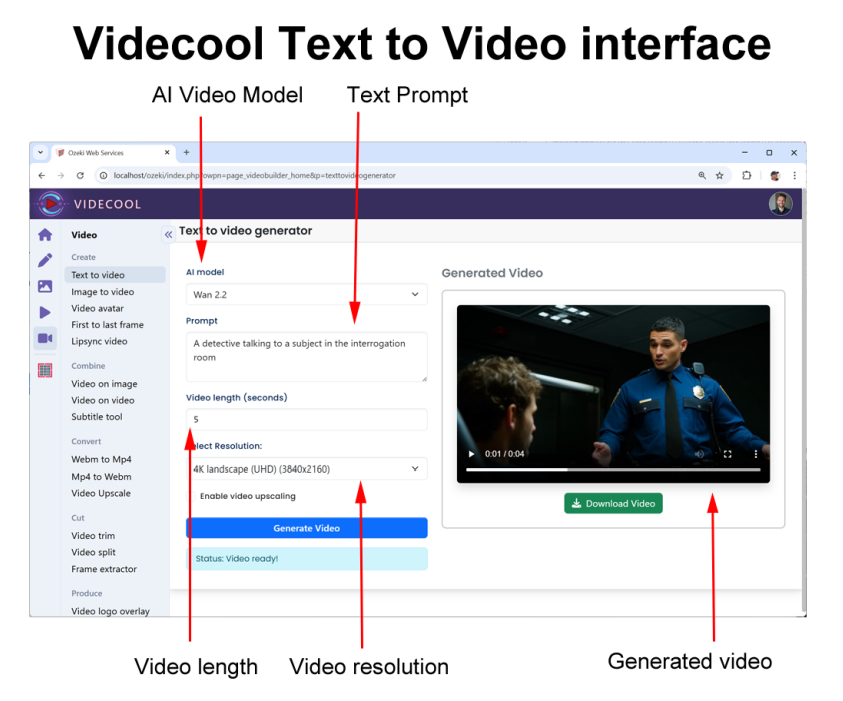Open Image to video in the menu
The image size is (843, 701).
pyautogui.click(x=102, y=292)
